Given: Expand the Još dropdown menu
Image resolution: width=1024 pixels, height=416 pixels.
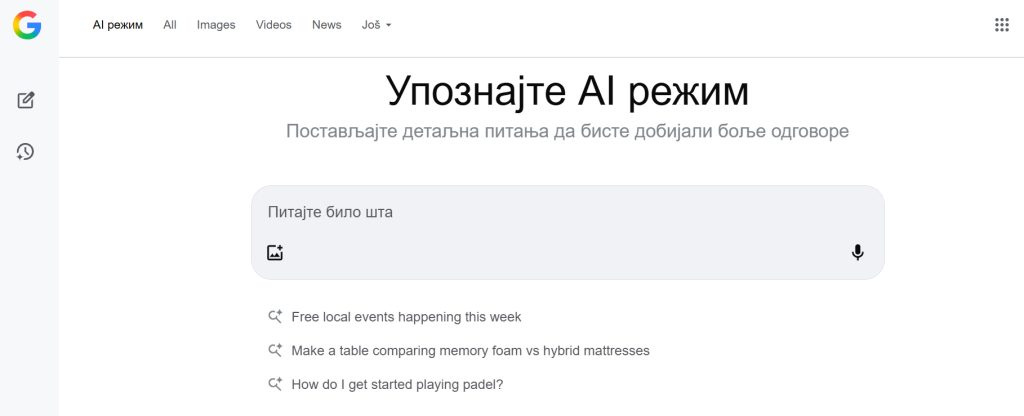Looking at the screenshot, I should pos(376,25).
